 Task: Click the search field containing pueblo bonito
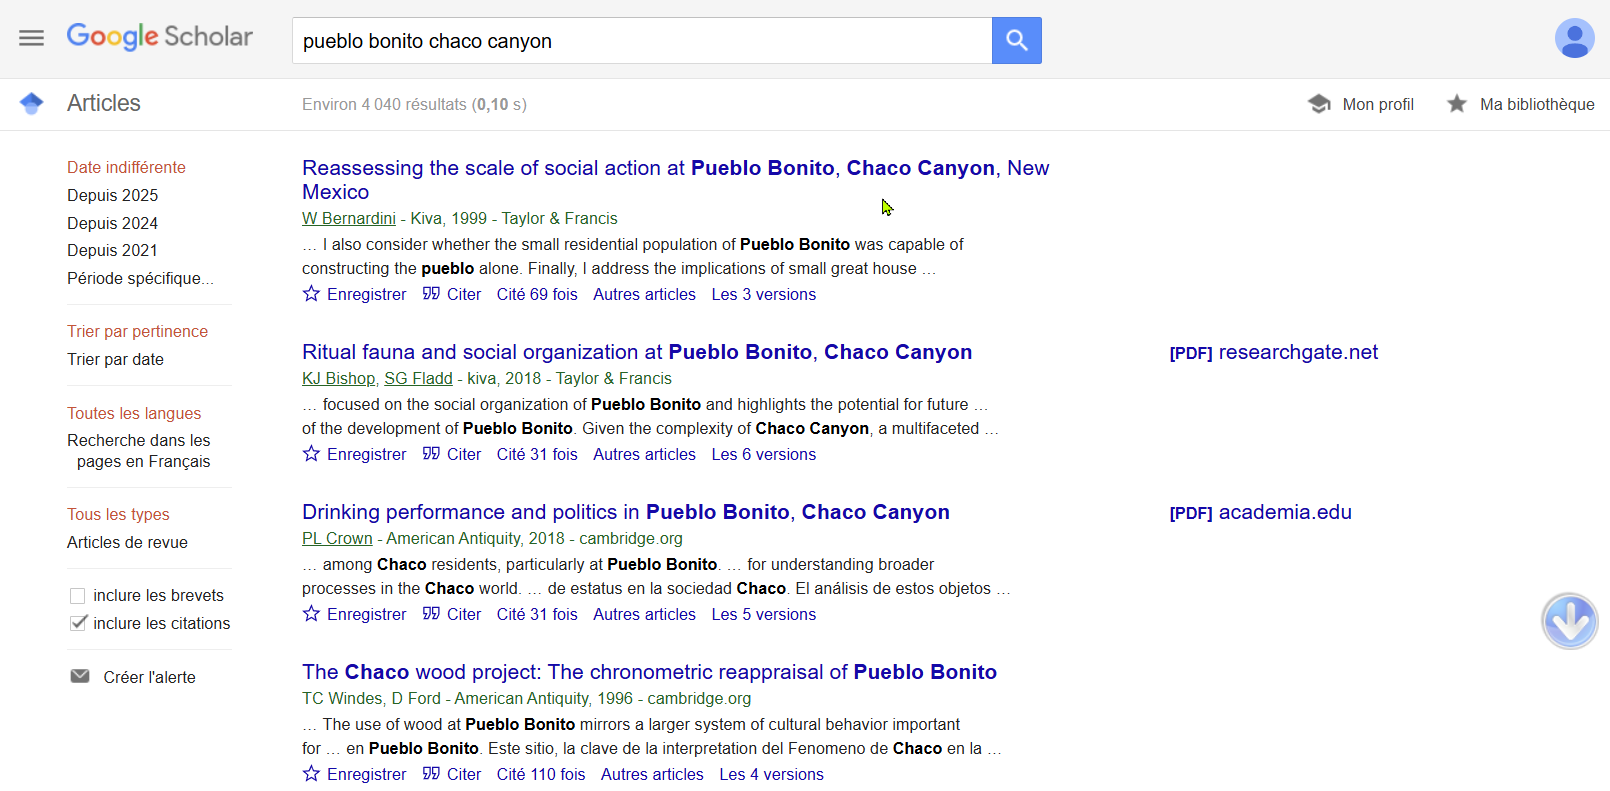pyautogui.click(x=640, y=41)
